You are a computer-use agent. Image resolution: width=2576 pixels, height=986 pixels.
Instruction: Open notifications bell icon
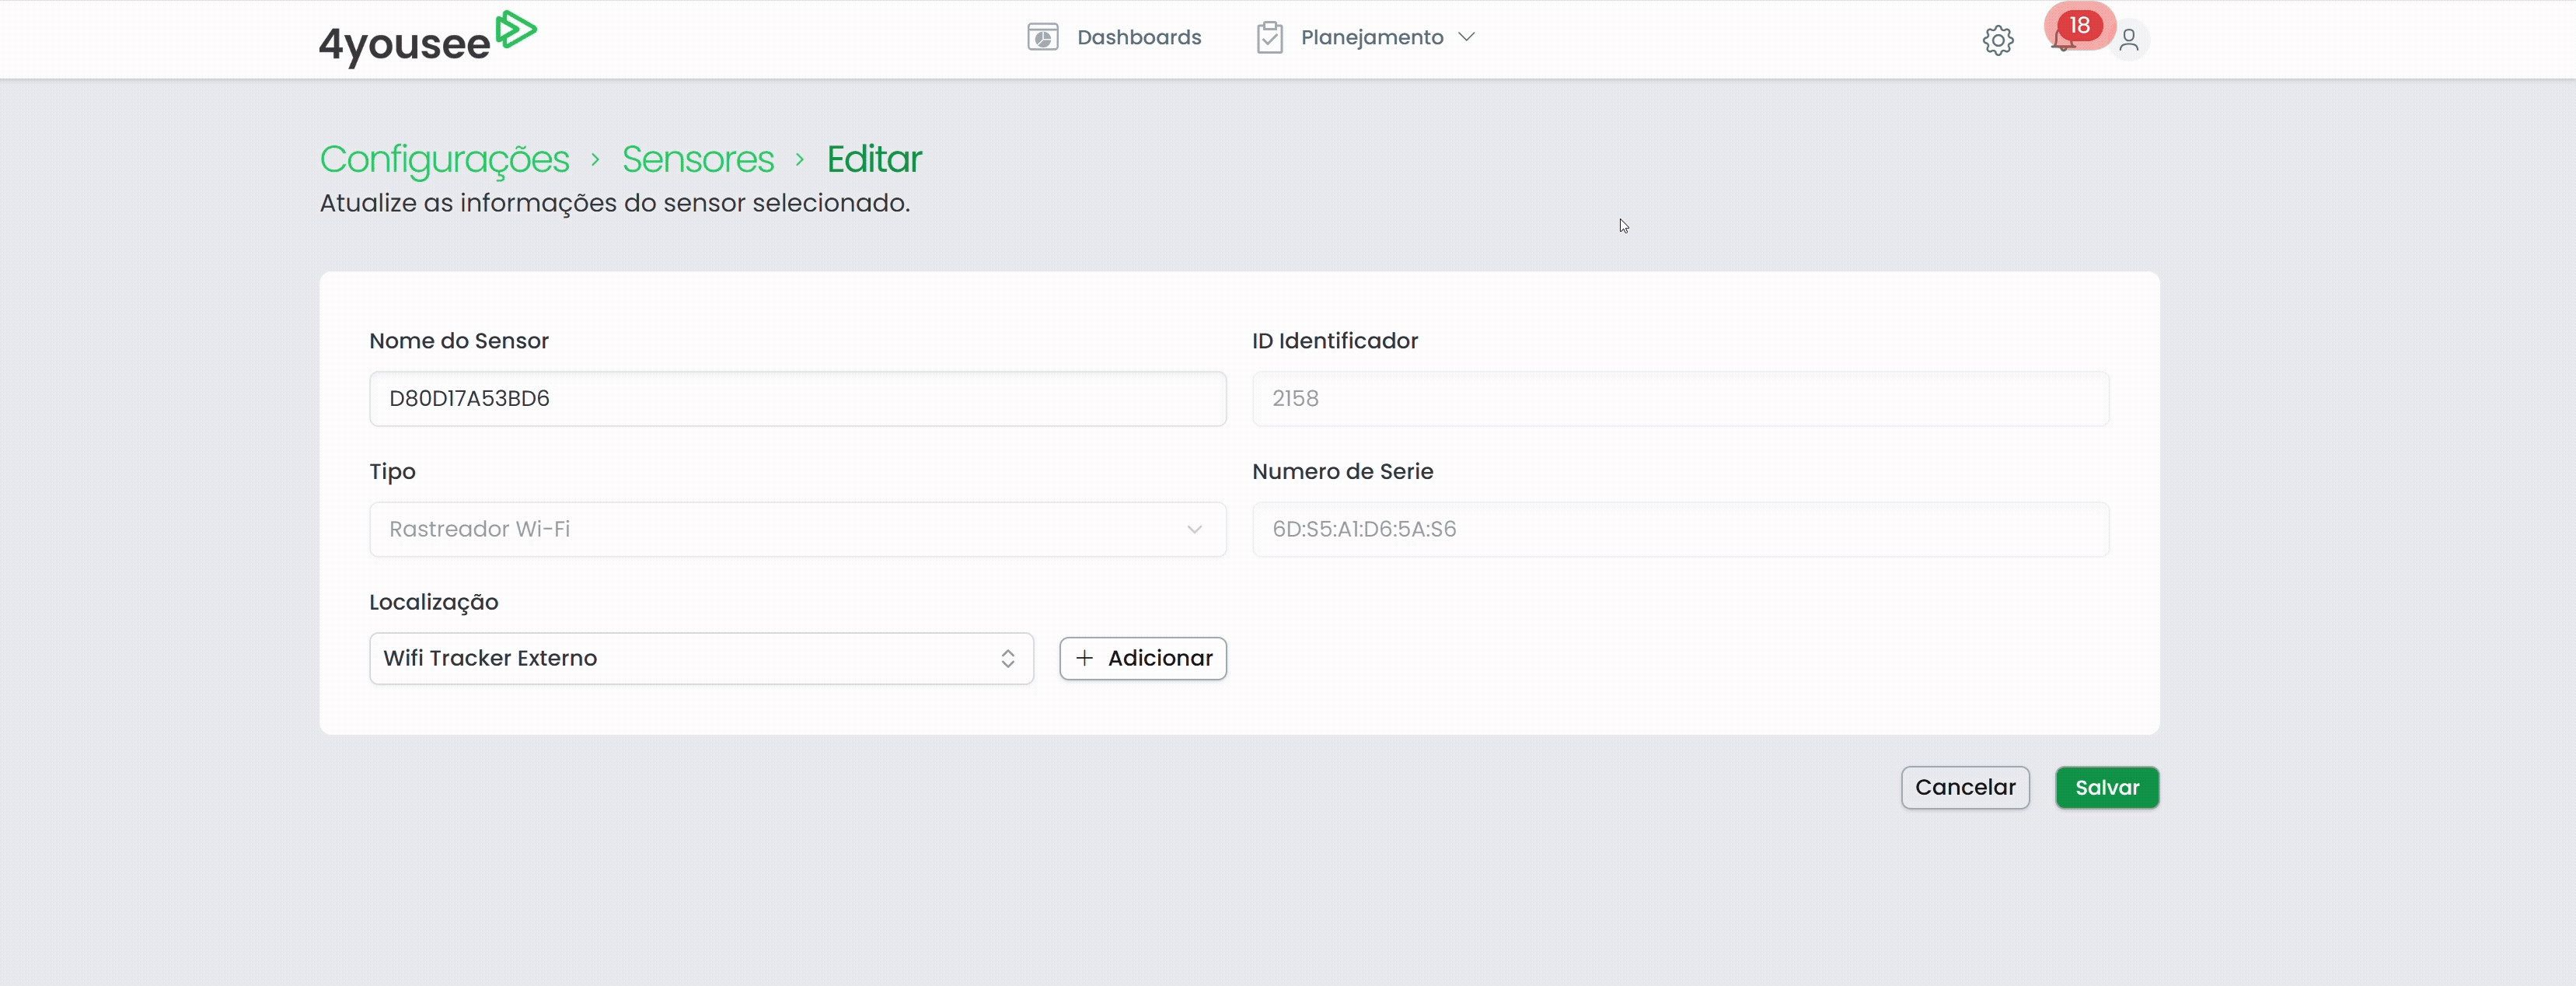pyautogui.click(x=2061, y=43)
